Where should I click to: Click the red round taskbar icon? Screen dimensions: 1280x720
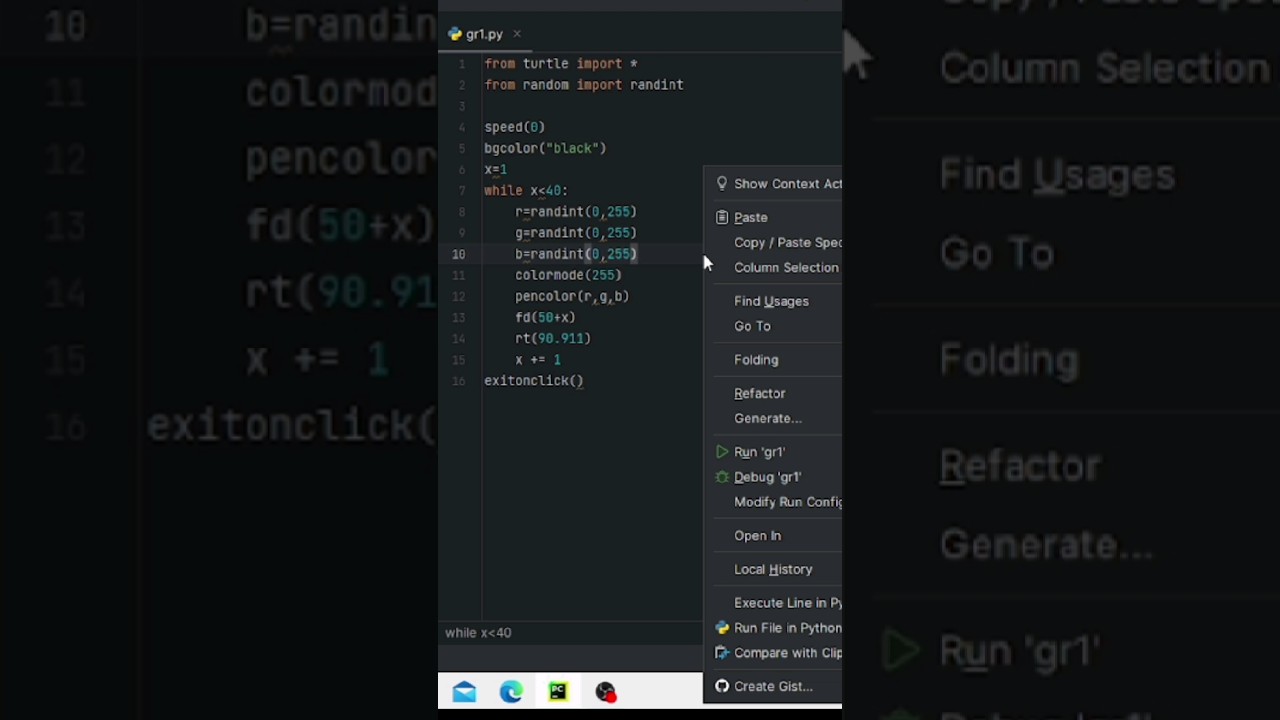tap(605, 692)
